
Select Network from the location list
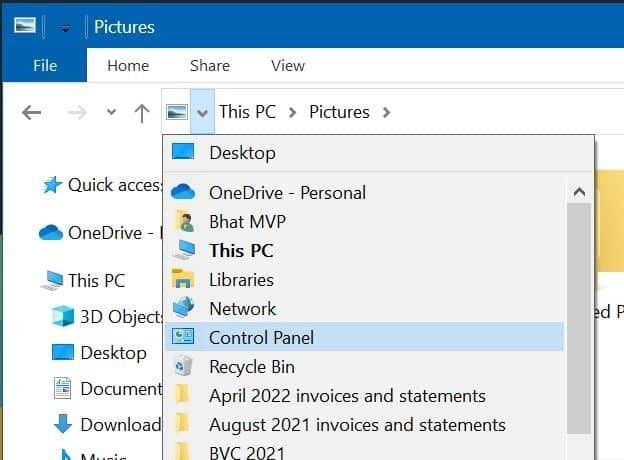(242, 309)
